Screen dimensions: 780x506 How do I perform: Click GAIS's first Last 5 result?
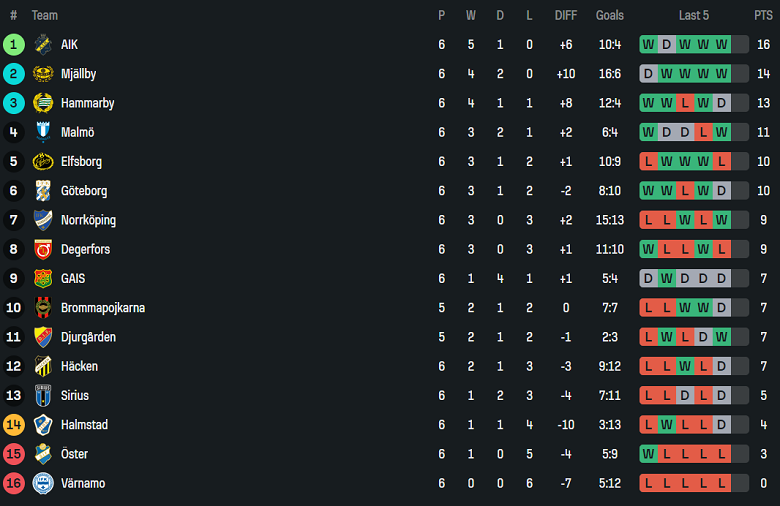[x=648, y=278]
